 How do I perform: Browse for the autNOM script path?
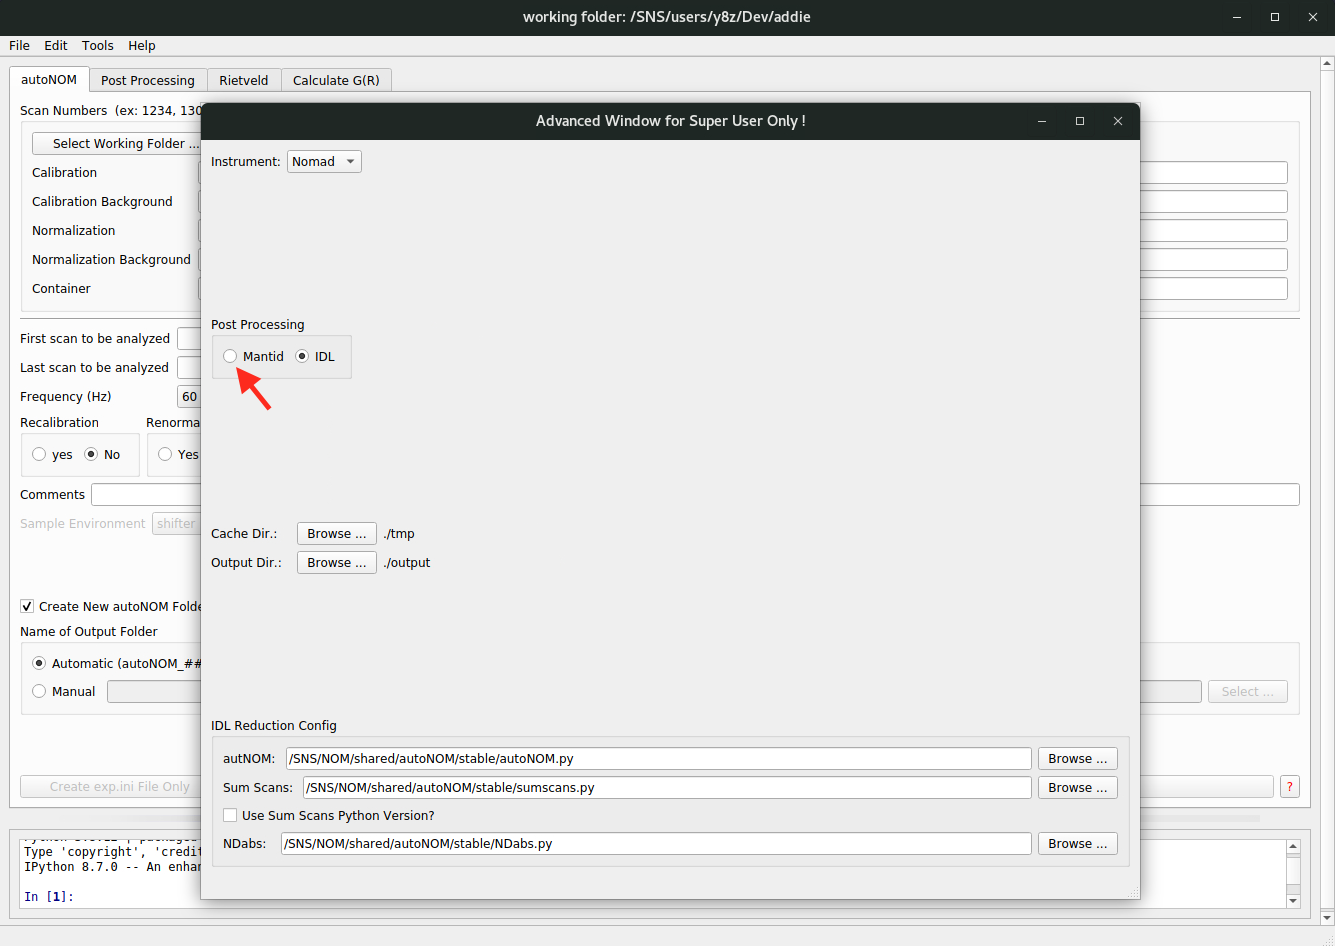click(x=1077, y=759)
